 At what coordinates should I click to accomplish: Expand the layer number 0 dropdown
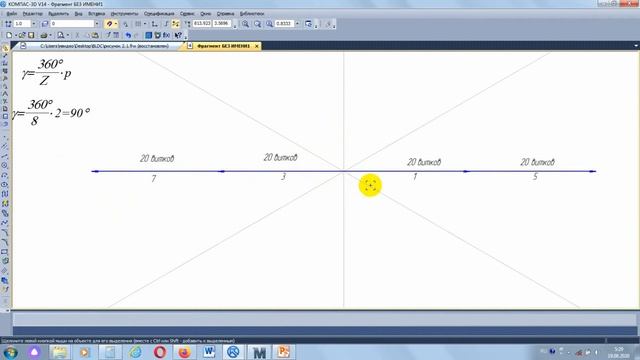coord(97,24)
